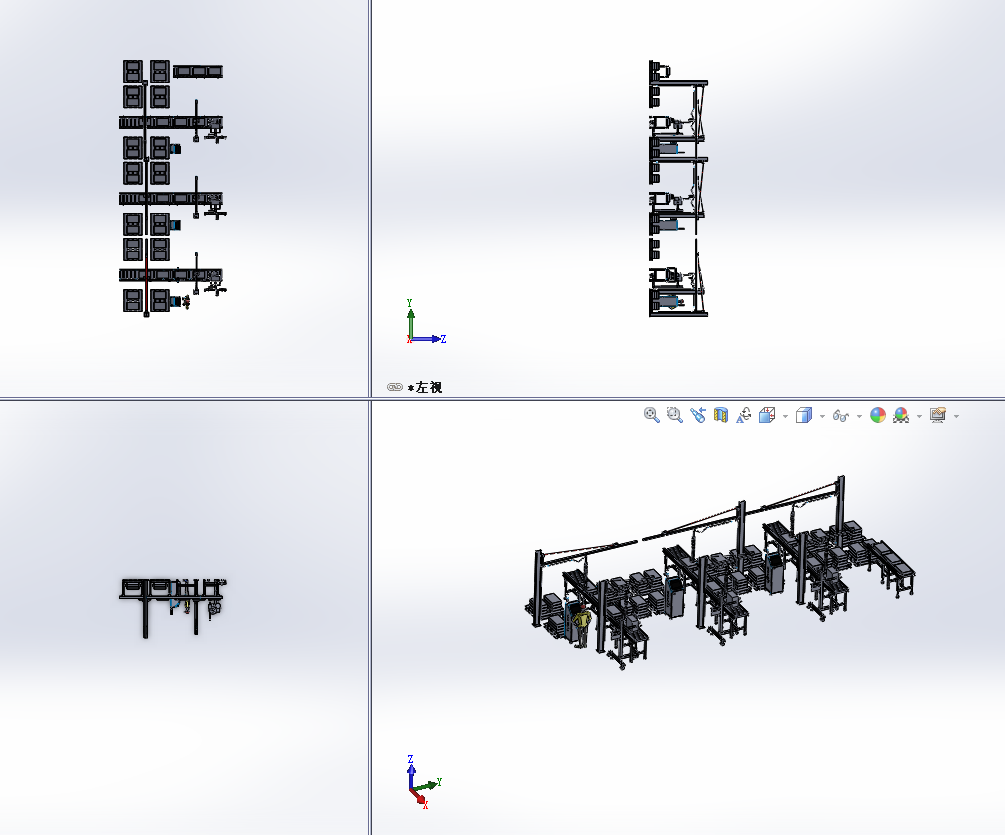Expand the Display Style dropdown arrow
This screenshot has height=835, width=1005.
pos(822,417)
